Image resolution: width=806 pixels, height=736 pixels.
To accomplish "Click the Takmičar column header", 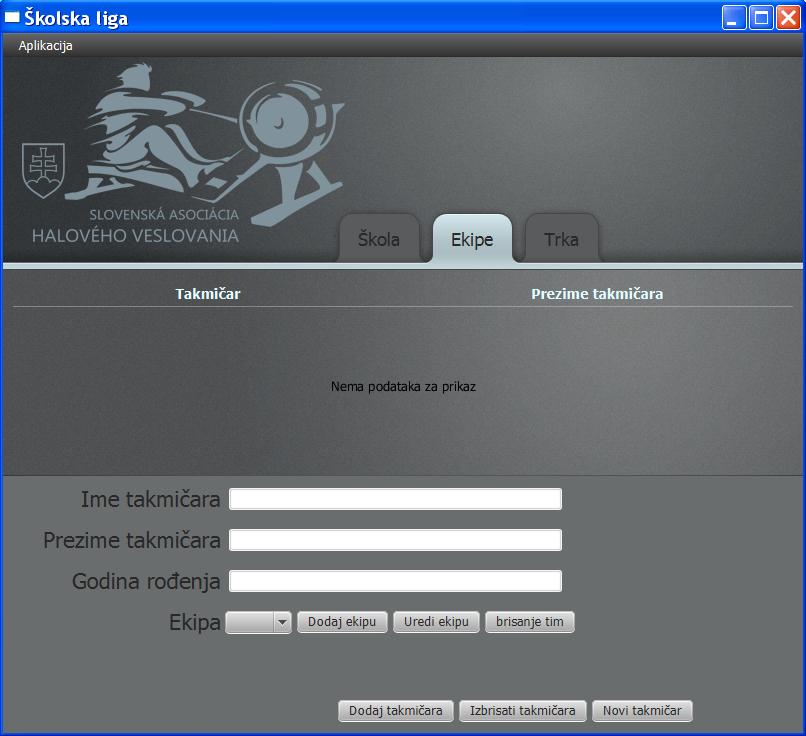I will [x=208, y=293].
